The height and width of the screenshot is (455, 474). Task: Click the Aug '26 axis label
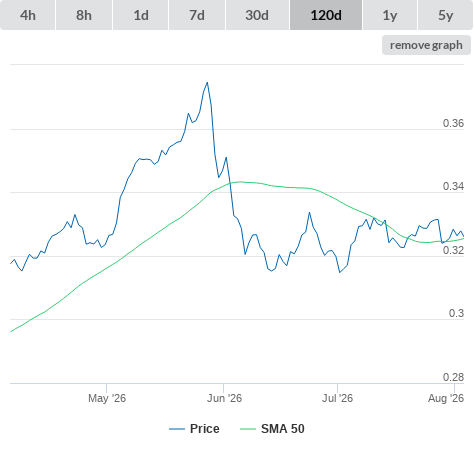coord(446,398)
